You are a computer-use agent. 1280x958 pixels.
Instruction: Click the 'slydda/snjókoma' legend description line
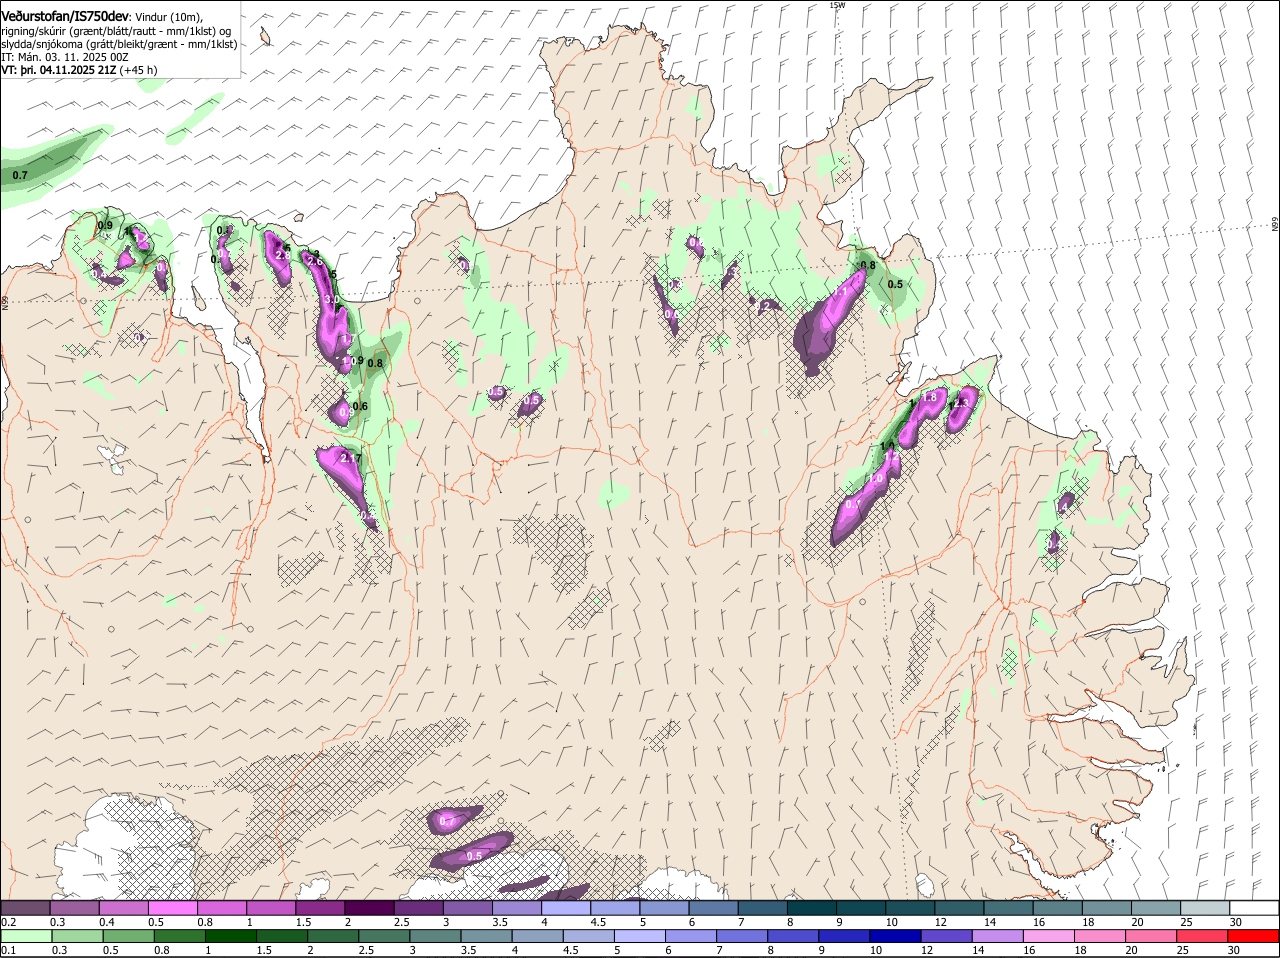click(119, 44)
